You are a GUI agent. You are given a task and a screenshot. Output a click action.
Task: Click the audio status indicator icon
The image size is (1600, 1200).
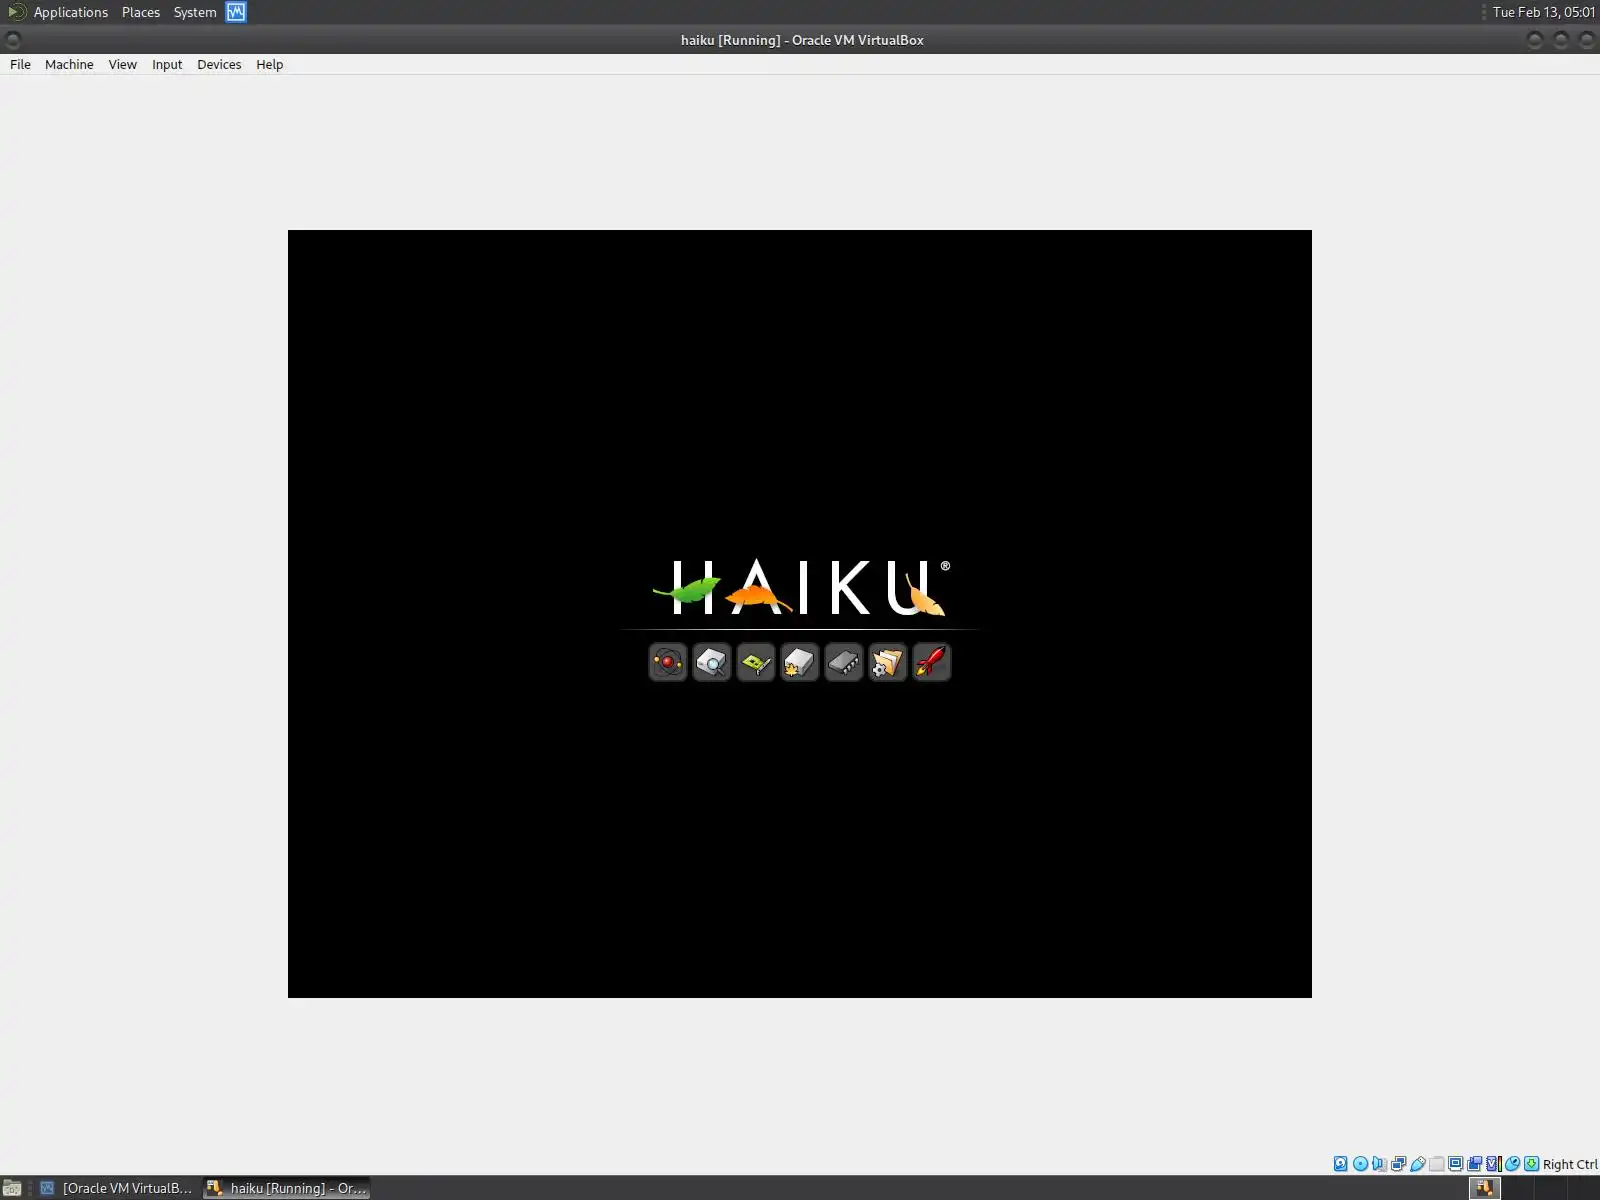1379,1164
